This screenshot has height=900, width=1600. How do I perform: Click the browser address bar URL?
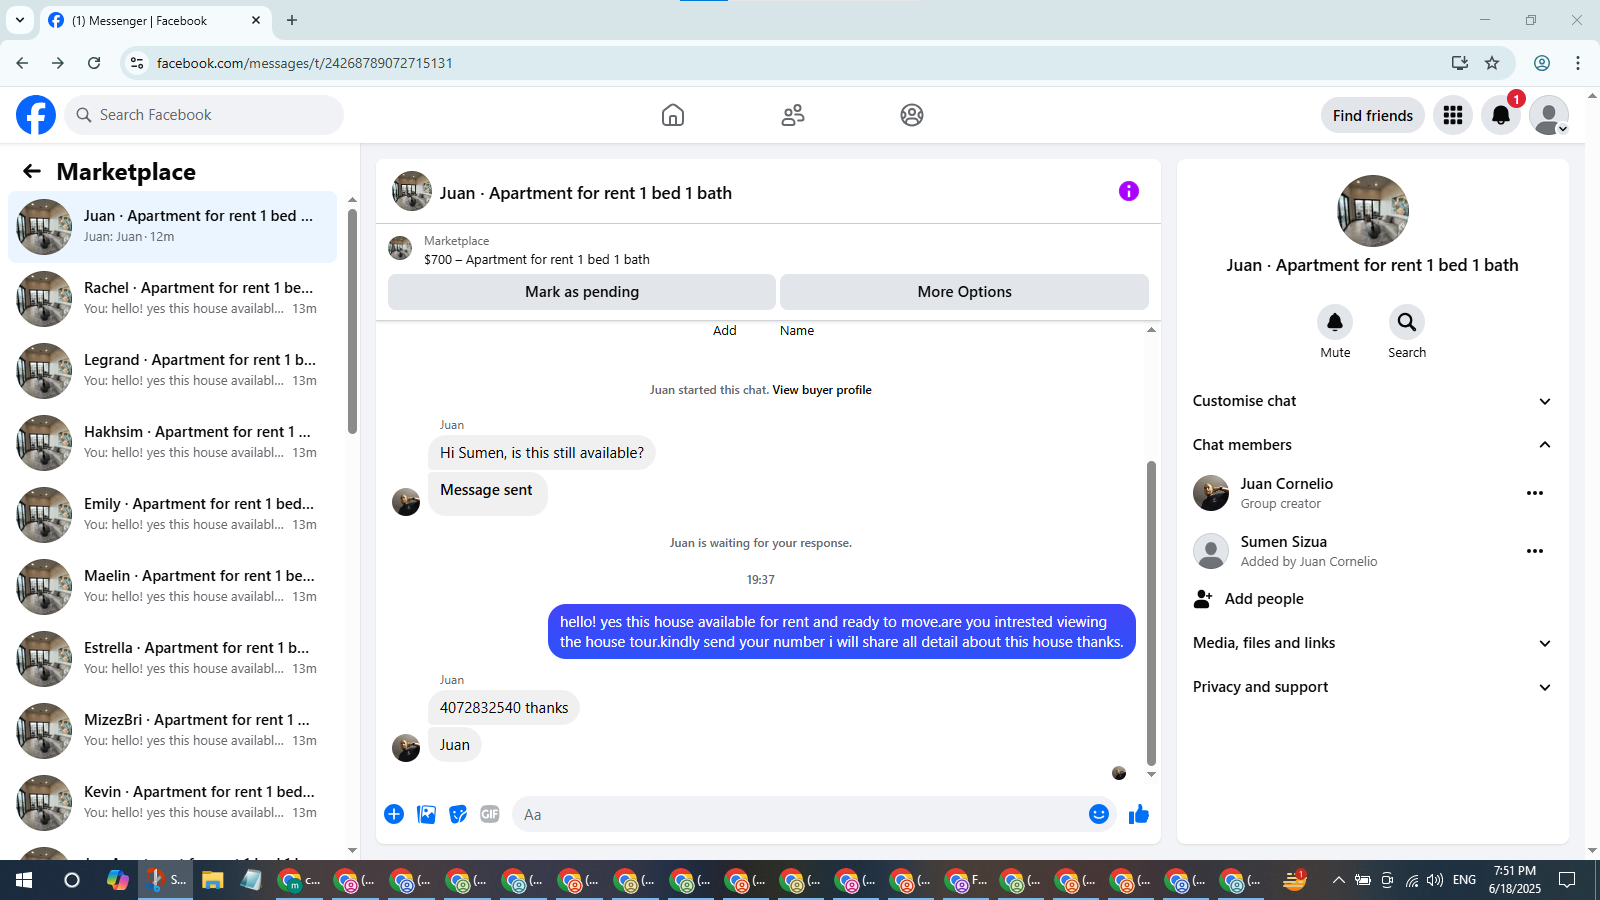pyautogui.click(x=305, y=63)
